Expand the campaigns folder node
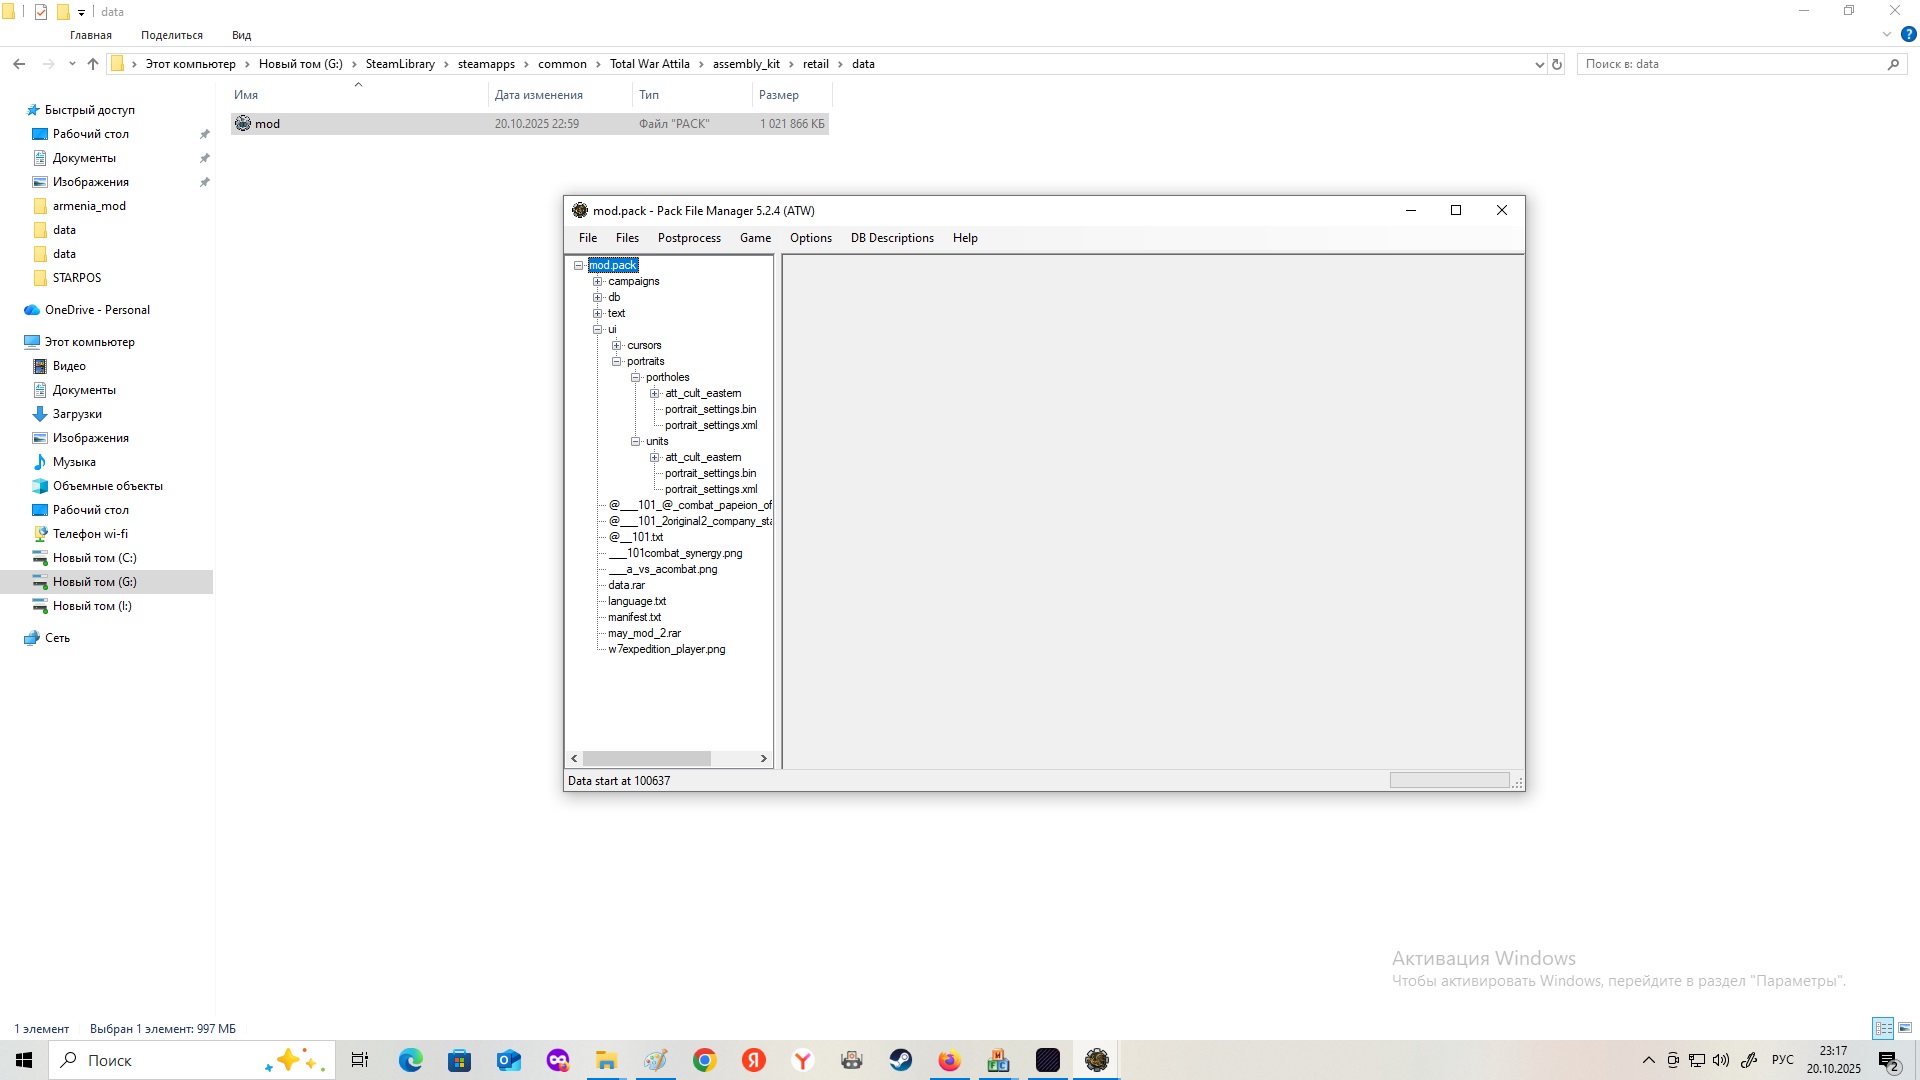Viewport: 1920px width, 1080px height. click(x=598, y=281)
